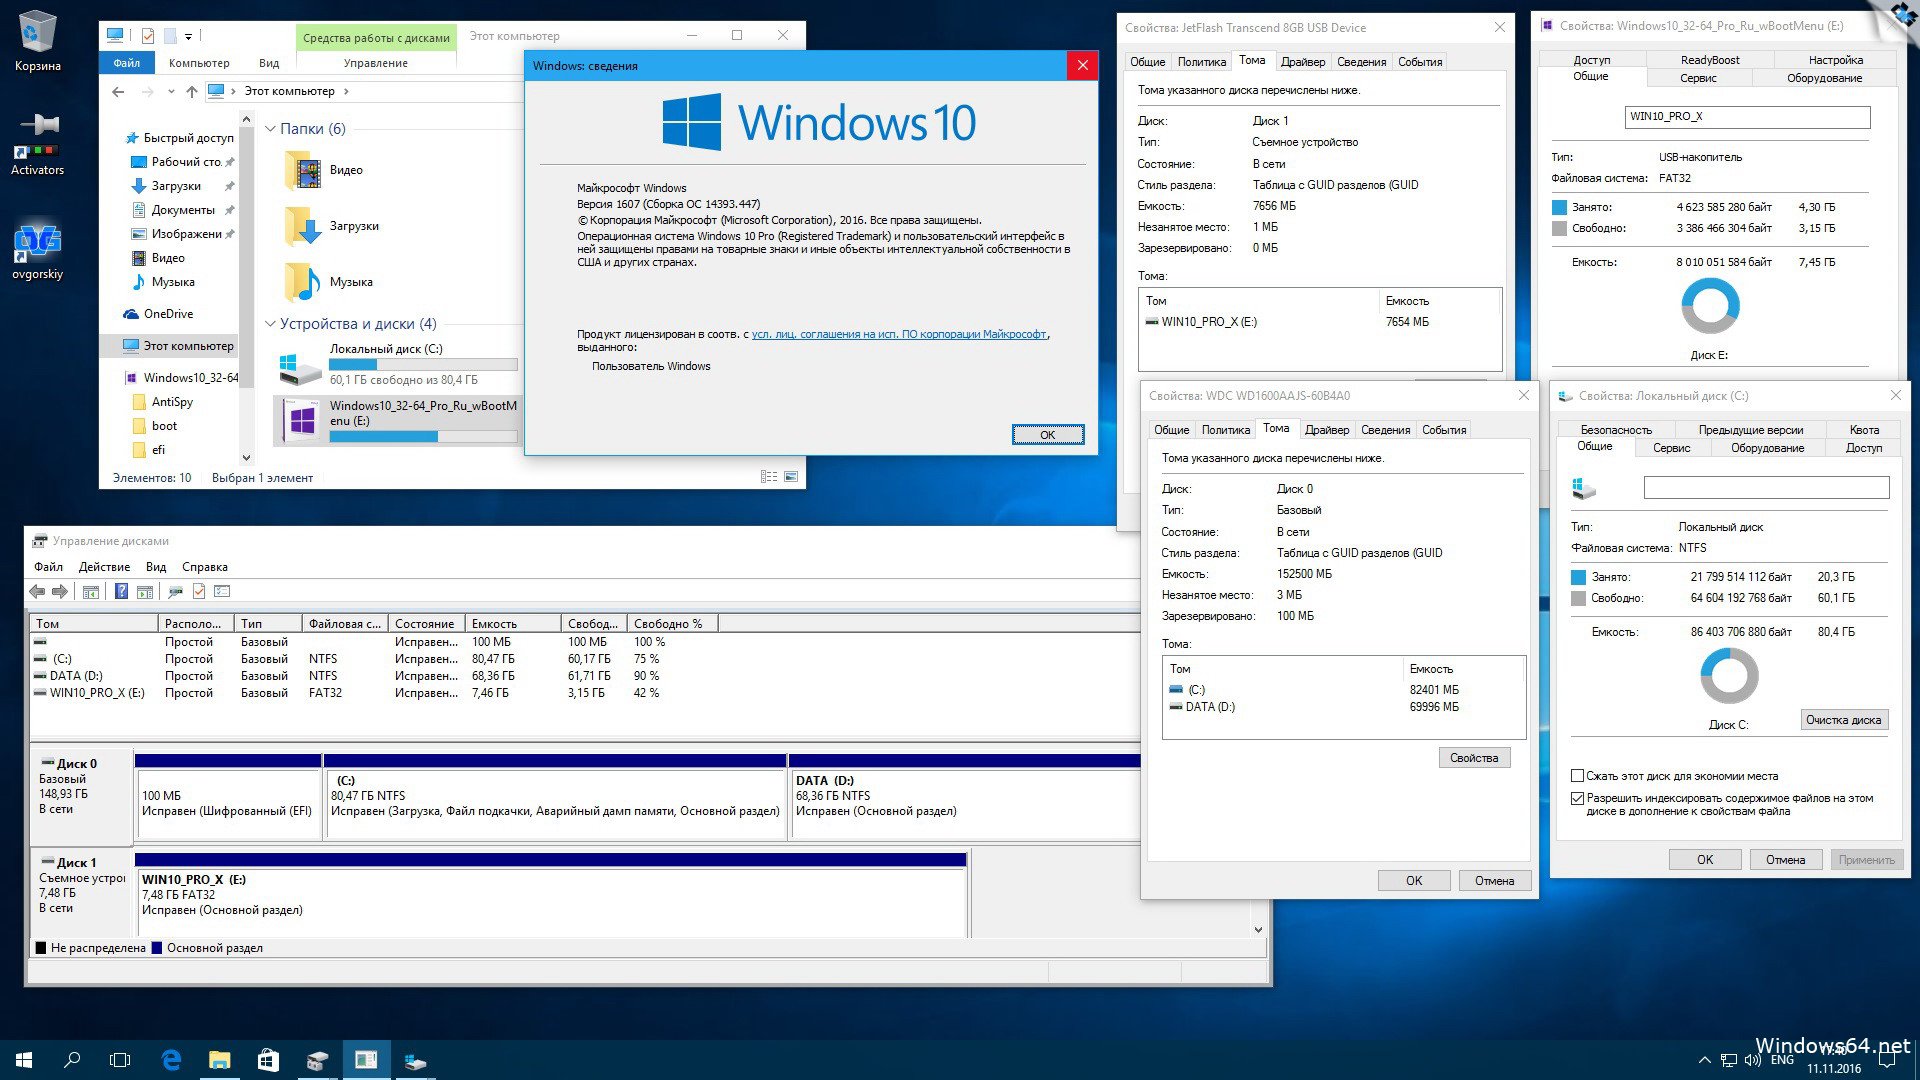
Task: Click C: drive capacity bar in Explorer
Action: [x=423, y=365]
